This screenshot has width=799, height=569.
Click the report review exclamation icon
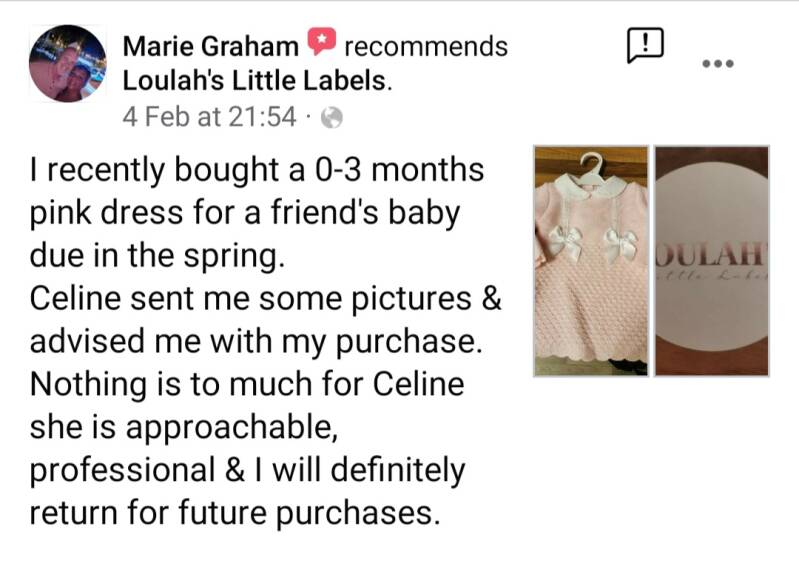tap(645, 45)
